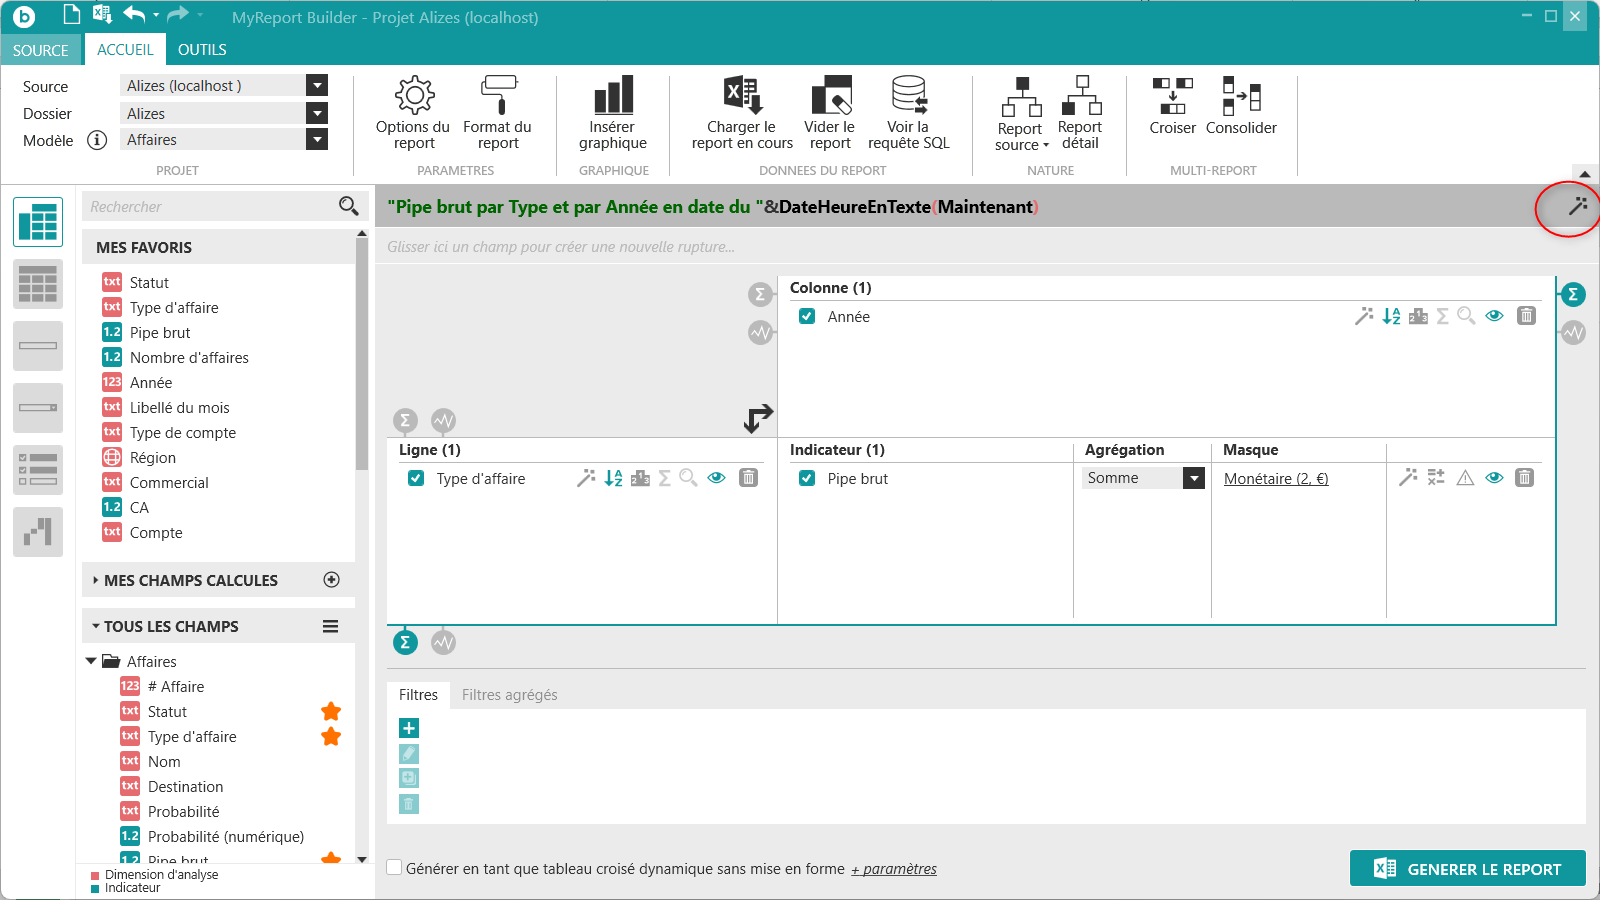This screenshot has width=1600, height=900.
Task: Click the Rechercher field search box
Action: pyautogui.click(x=210, y=207)
